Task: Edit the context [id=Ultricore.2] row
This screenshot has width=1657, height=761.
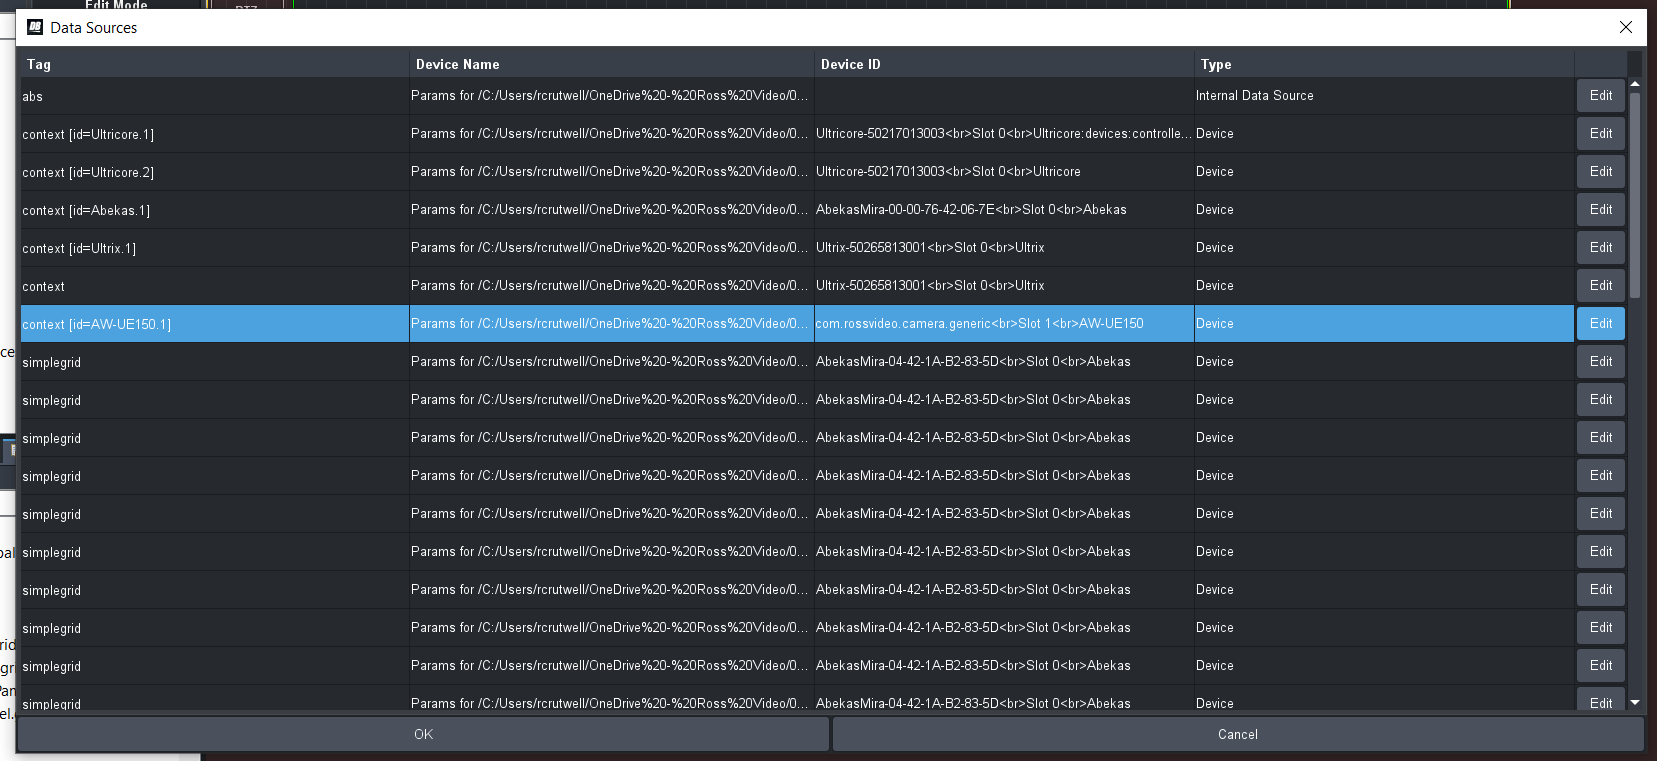Action: click(1601, 172)
